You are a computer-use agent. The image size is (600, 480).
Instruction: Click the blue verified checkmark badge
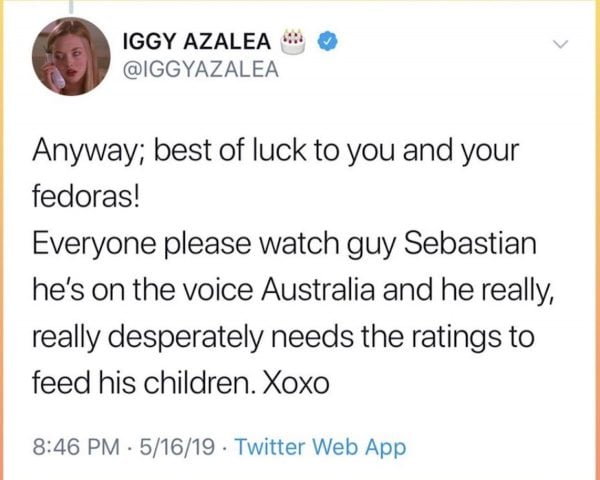tap(327, 41)
